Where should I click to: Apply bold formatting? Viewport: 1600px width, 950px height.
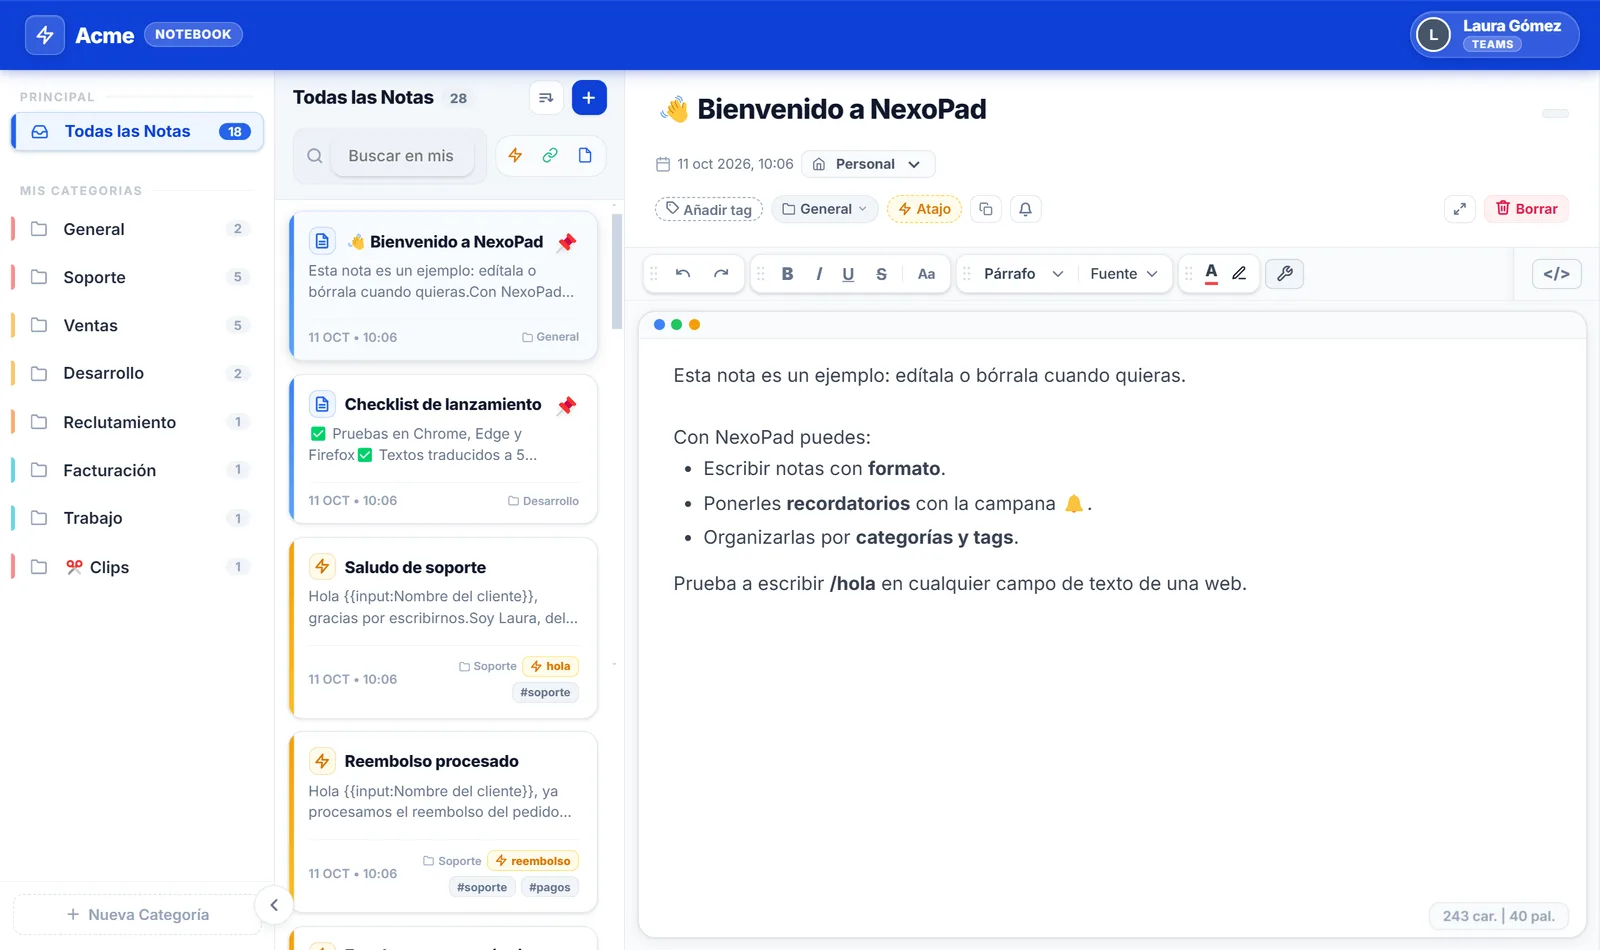[787, 274]
